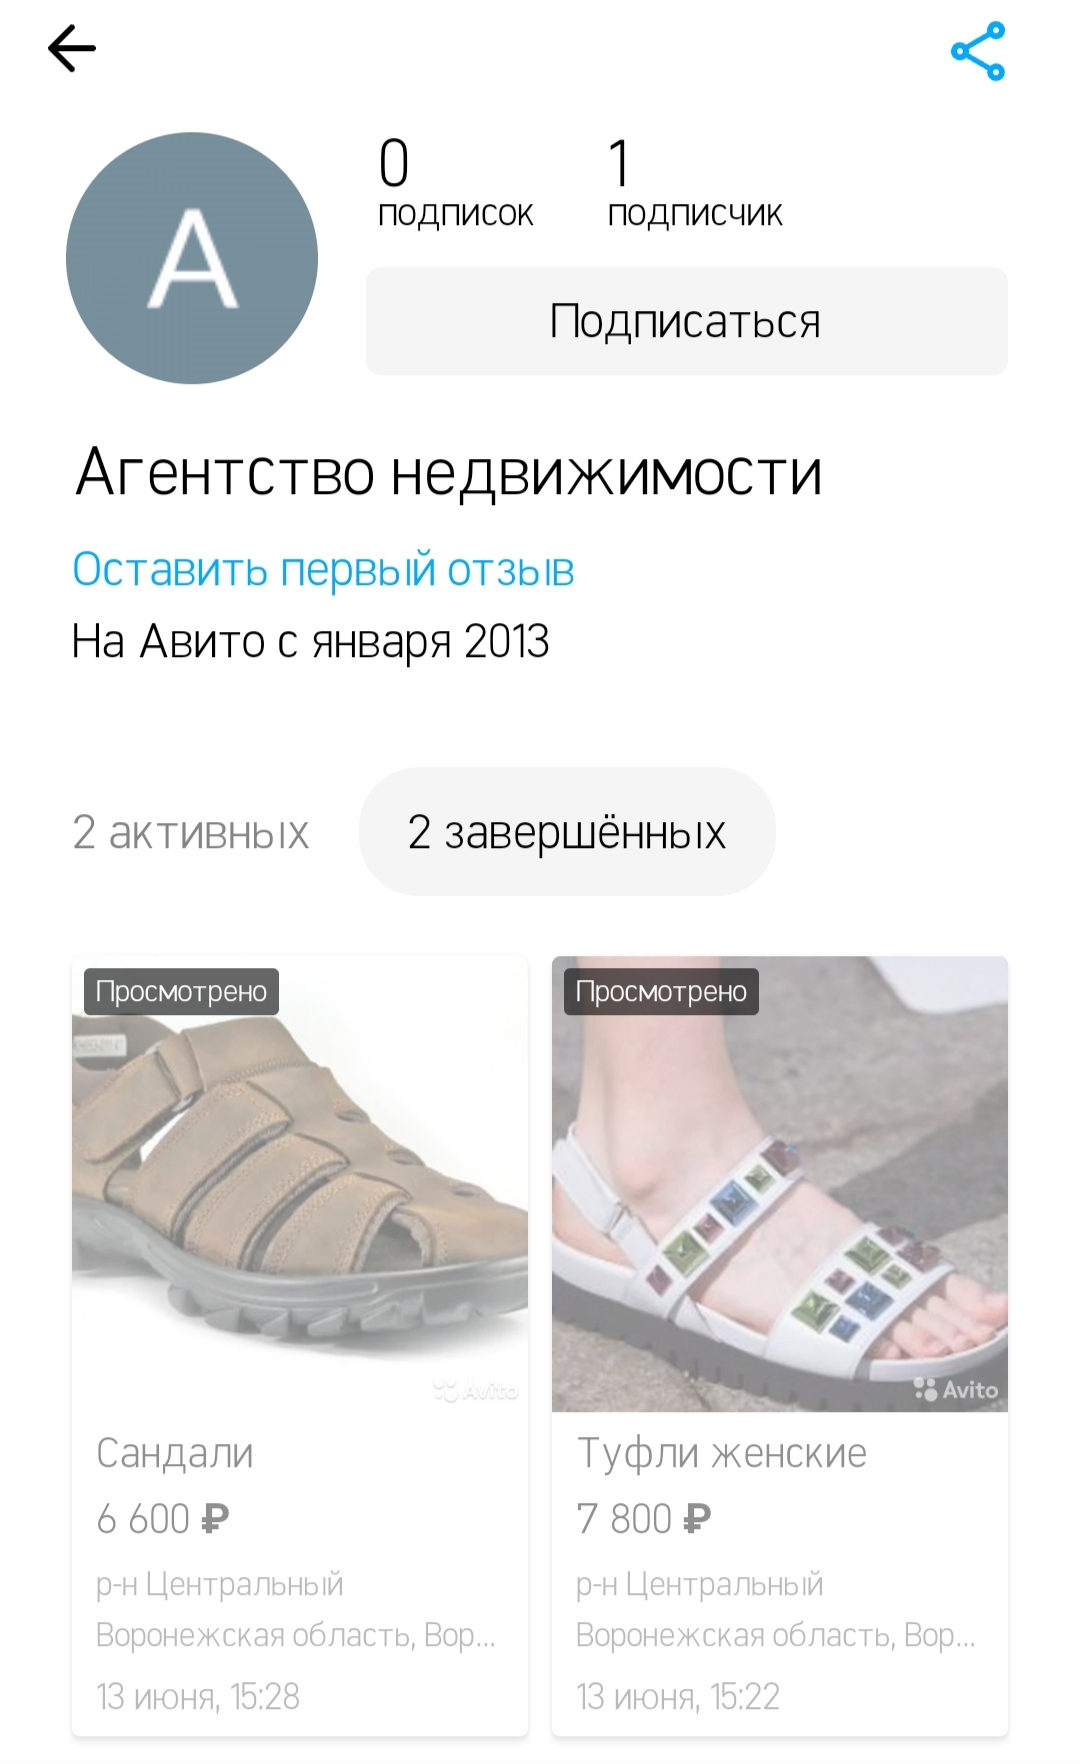Click the Агентство недвижимости profile name

coord(449,472)
